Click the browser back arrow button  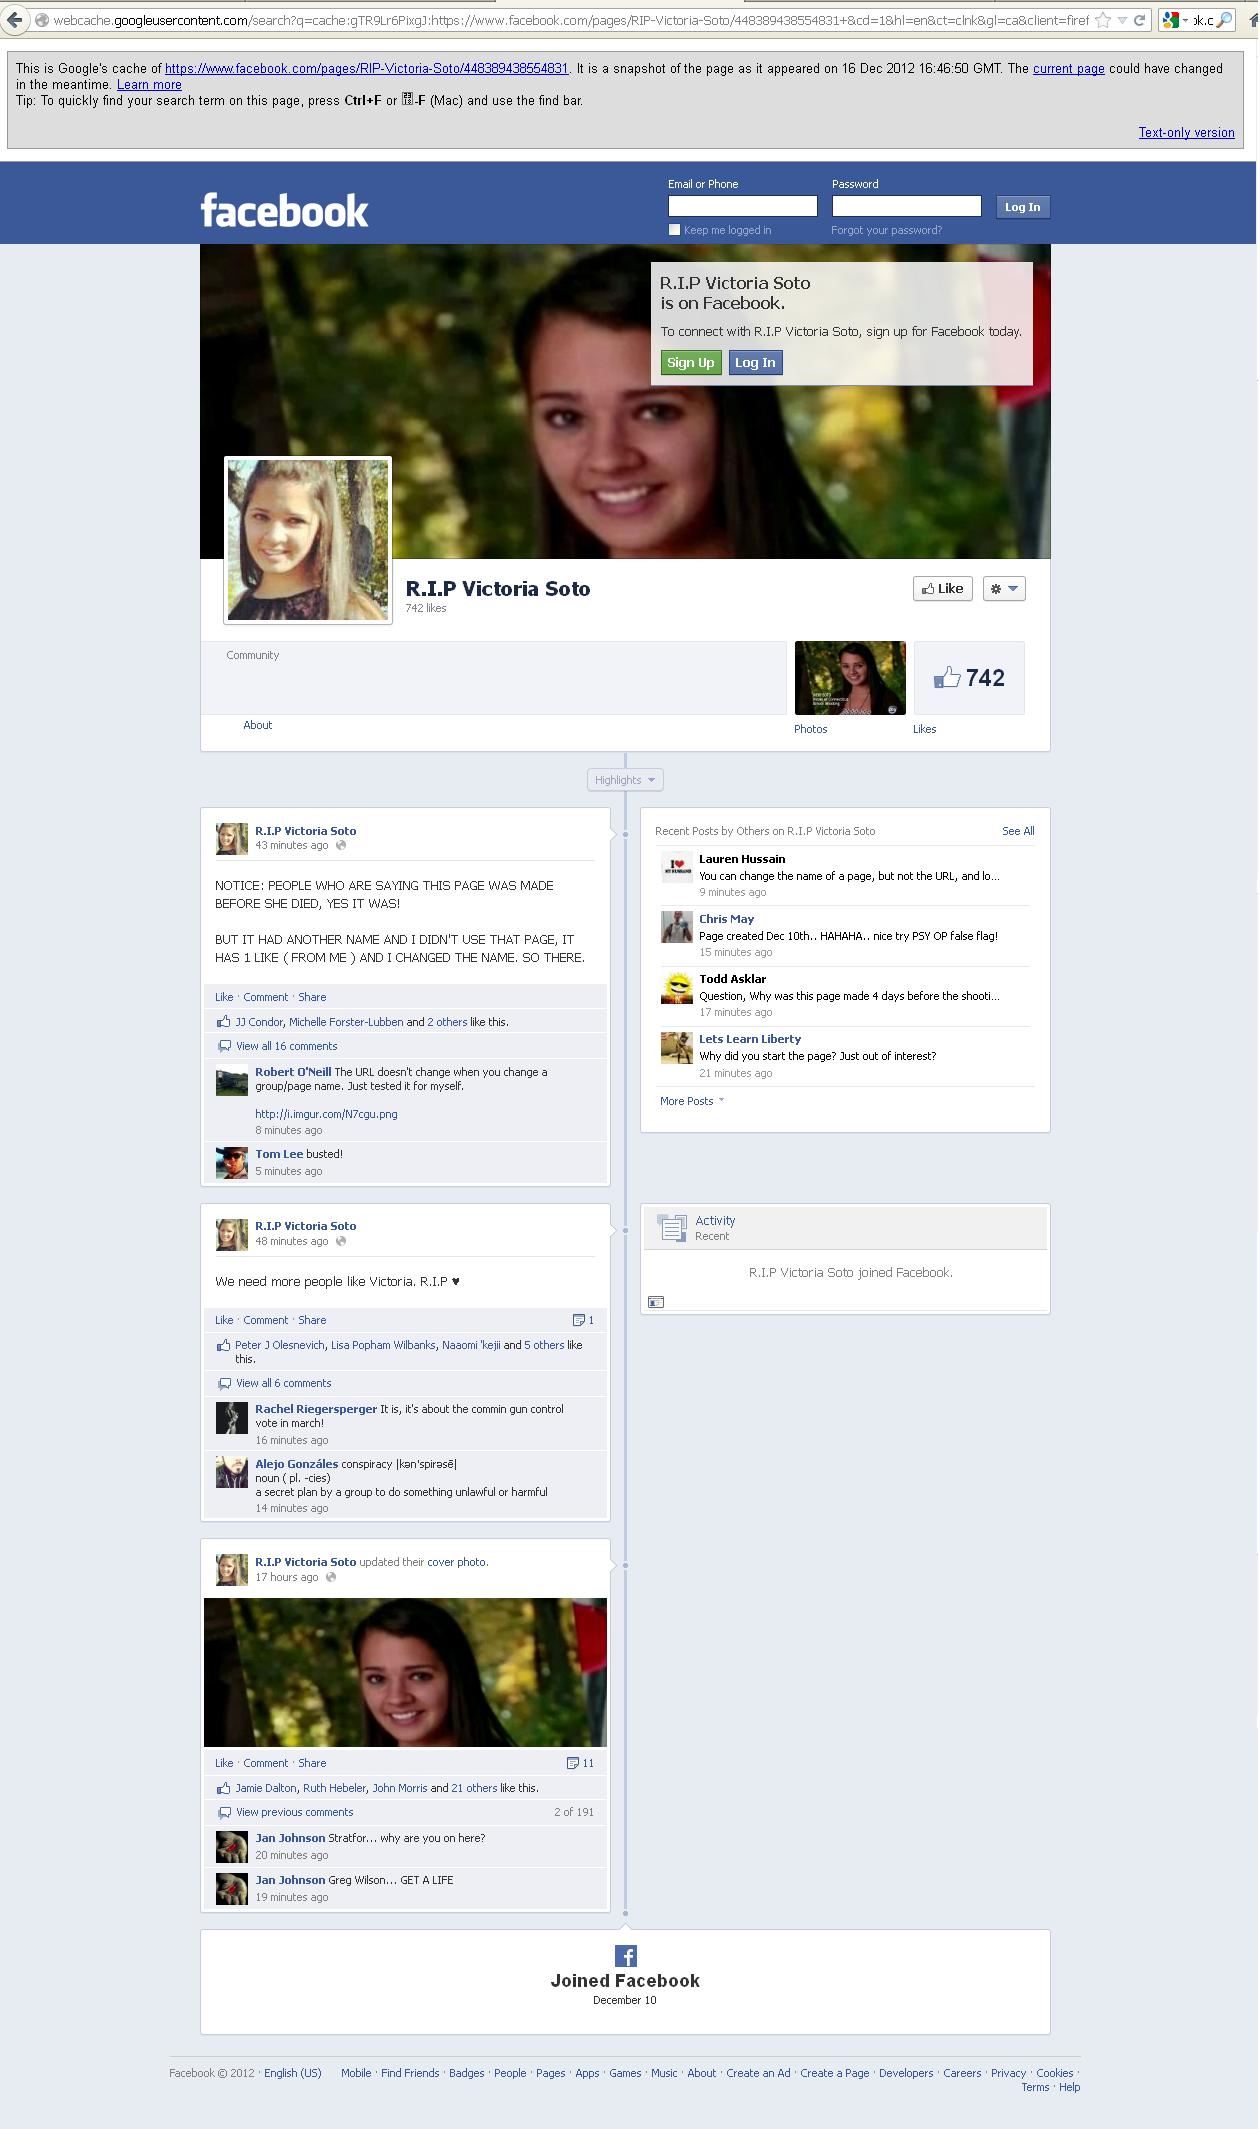[x=14, y=20]
